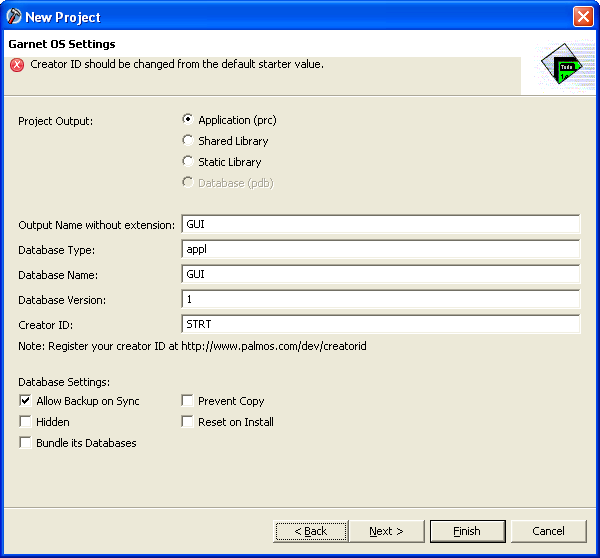Click the Database Settings label
Screen dimensions: 600x558
(x=64, y=382)
